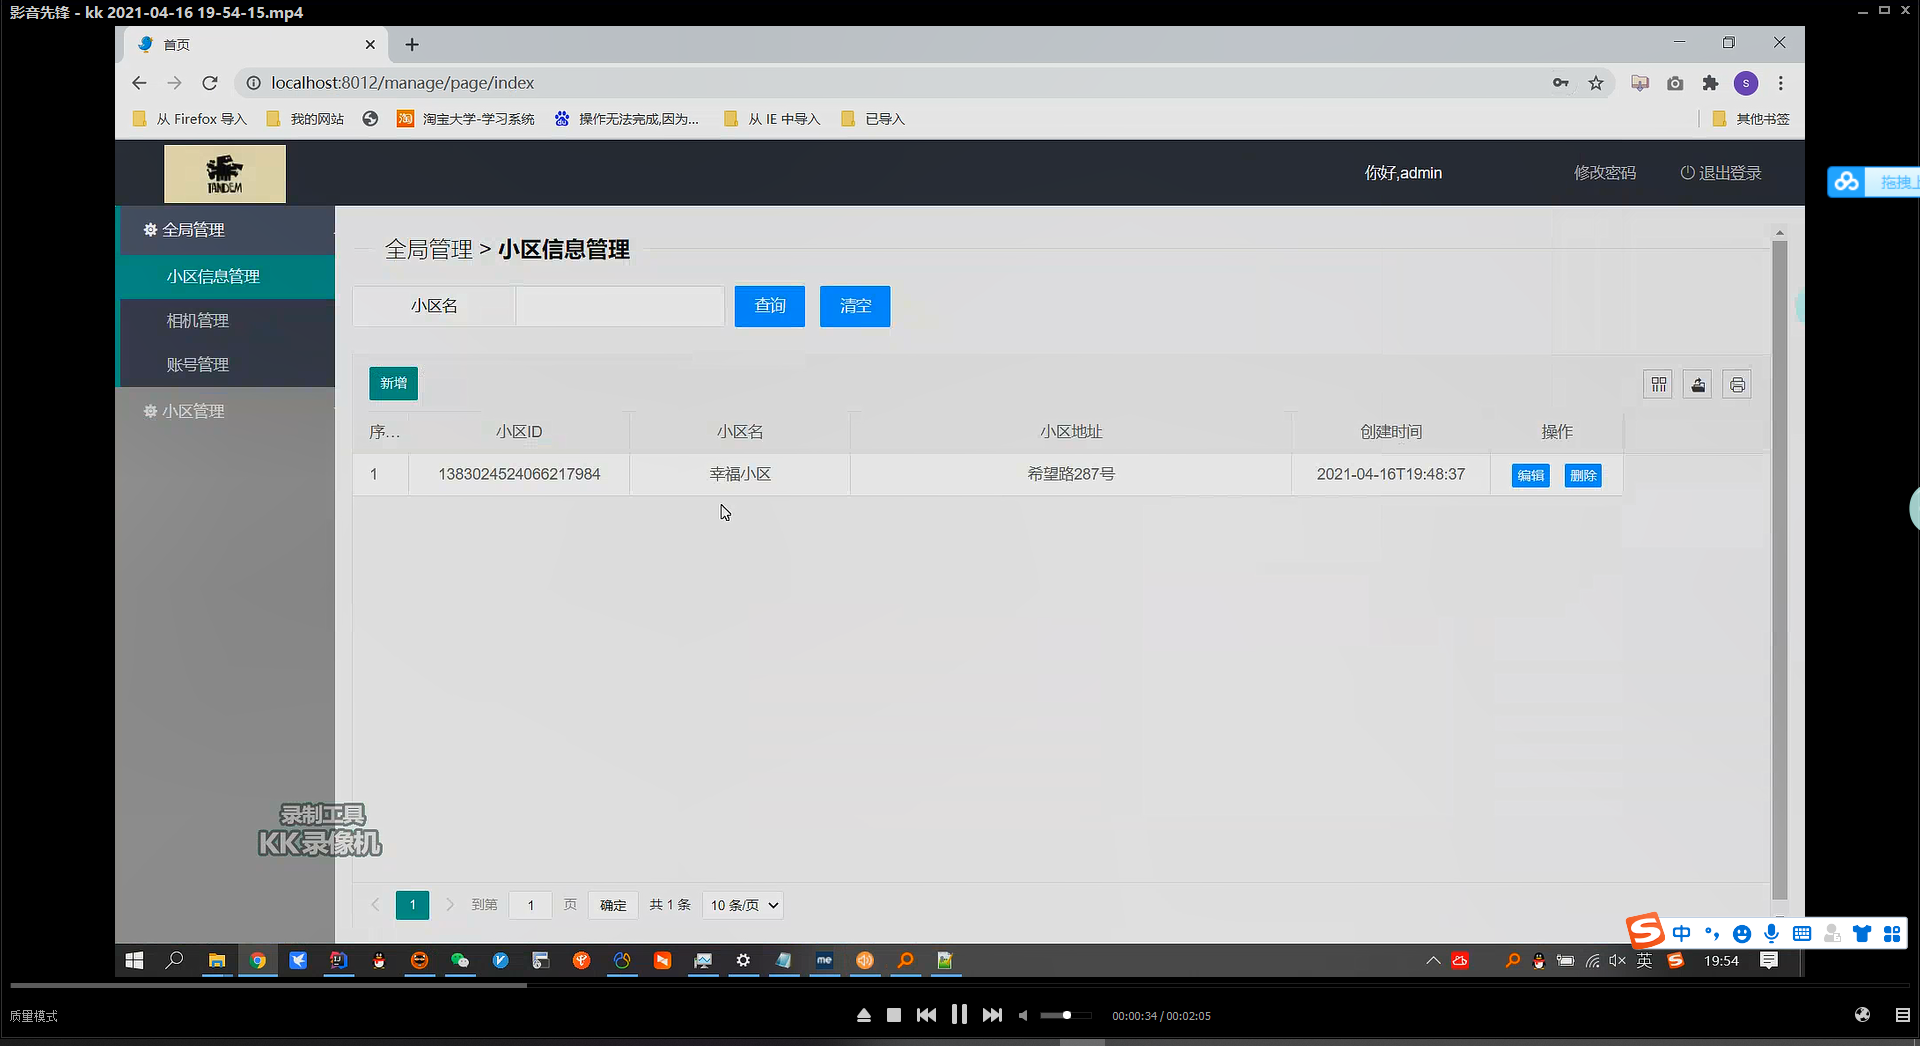1920x1046 pixels.
Task: Click 编辑 for 幸福小区 row
Action: tap(1530, 475)
